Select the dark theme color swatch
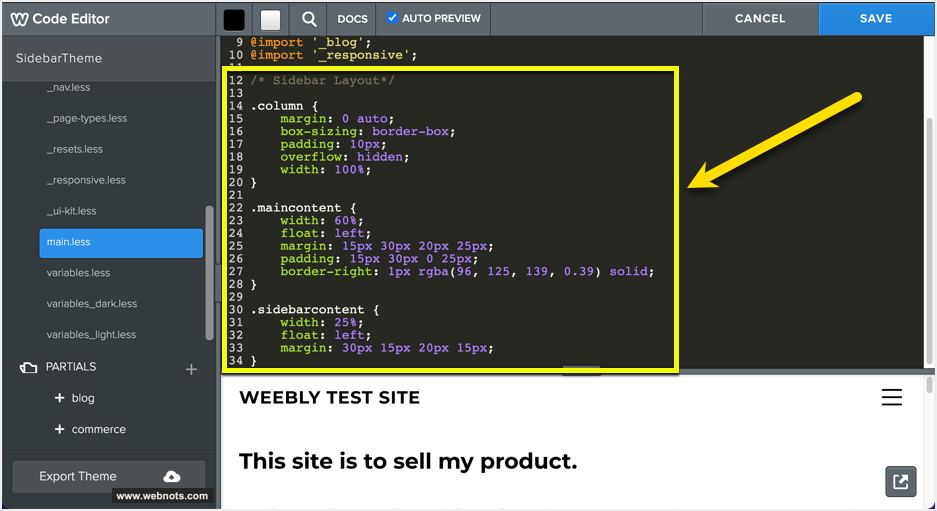 click(234, 19)
